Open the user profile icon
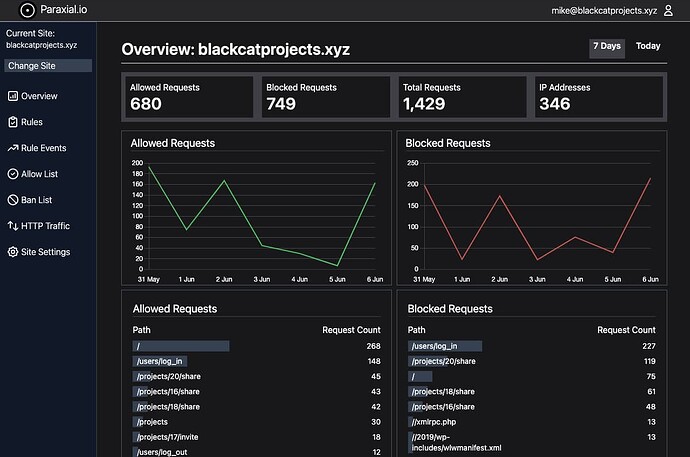Screen dimensions: 690x457 pos(668,10)
